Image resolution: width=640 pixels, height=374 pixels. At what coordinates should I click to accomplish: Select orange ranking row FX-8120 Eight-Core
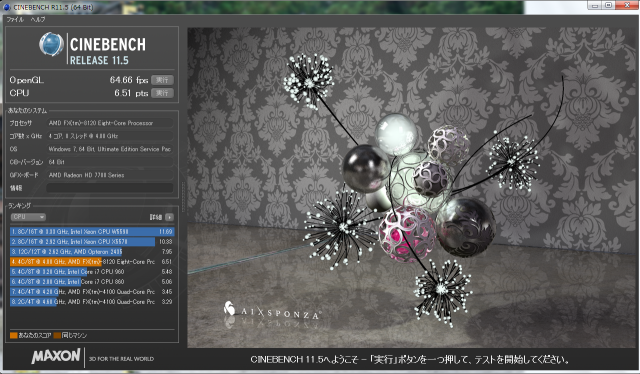92,262
